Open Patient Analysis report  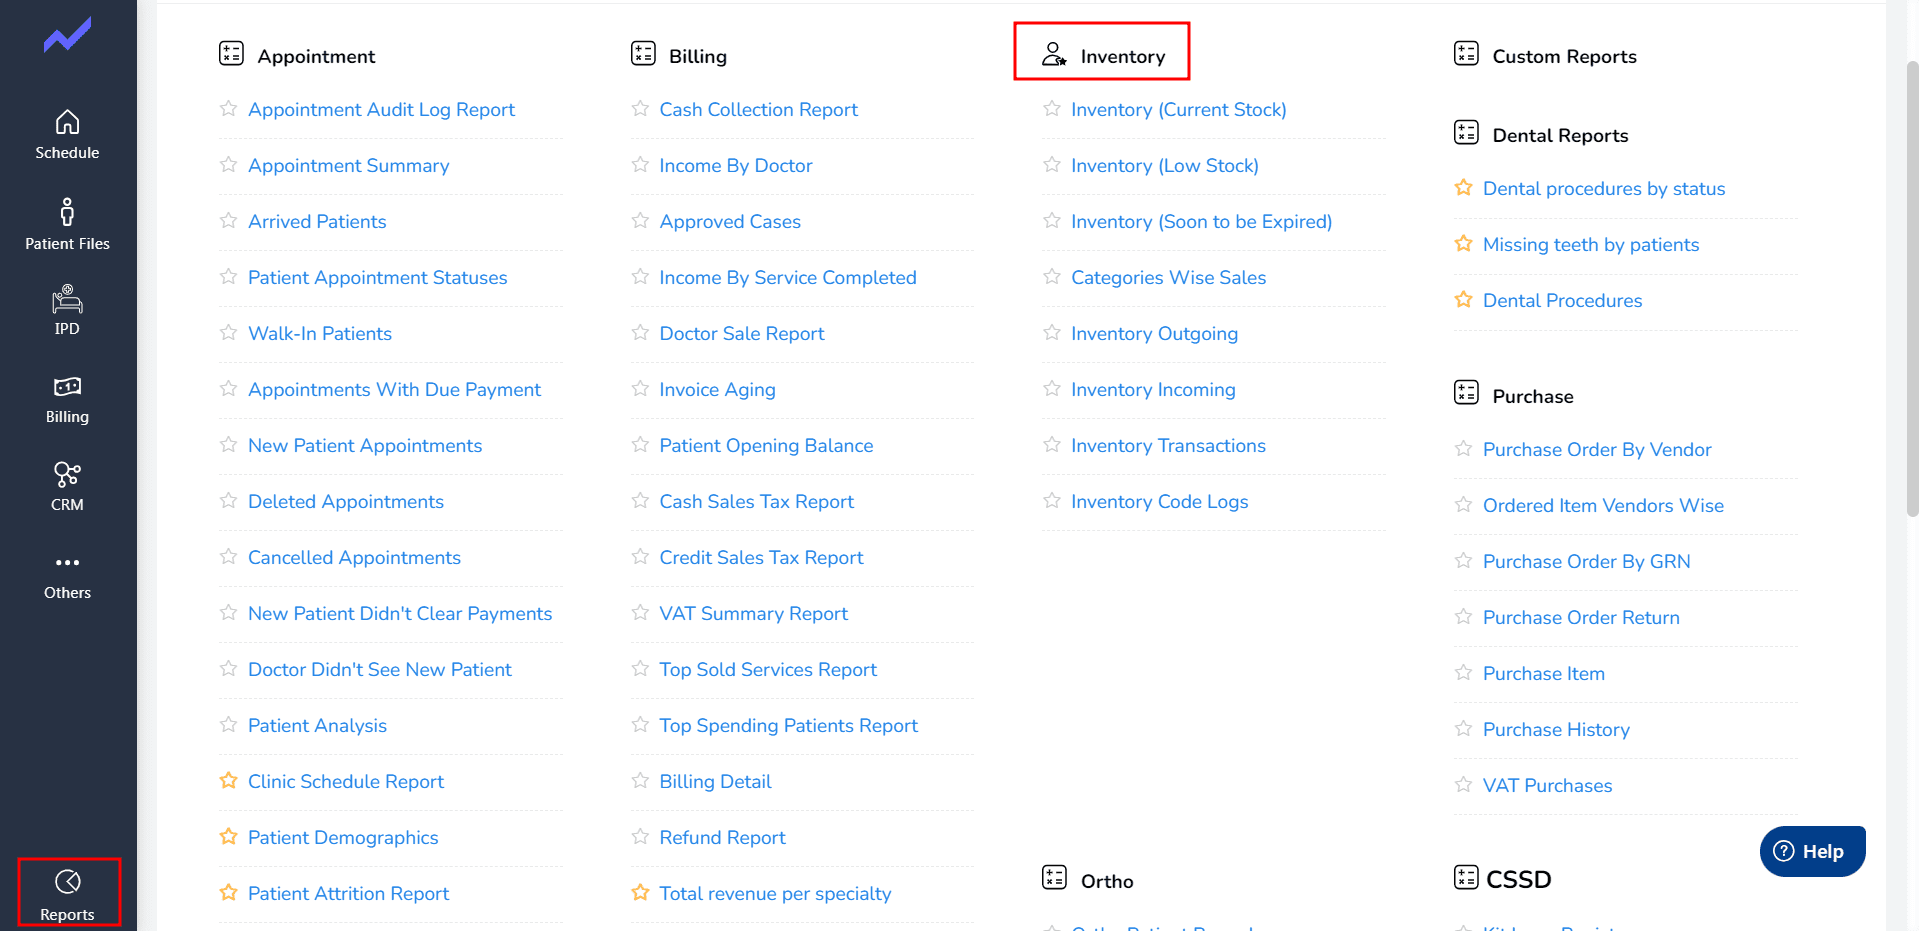pos(317,725)
